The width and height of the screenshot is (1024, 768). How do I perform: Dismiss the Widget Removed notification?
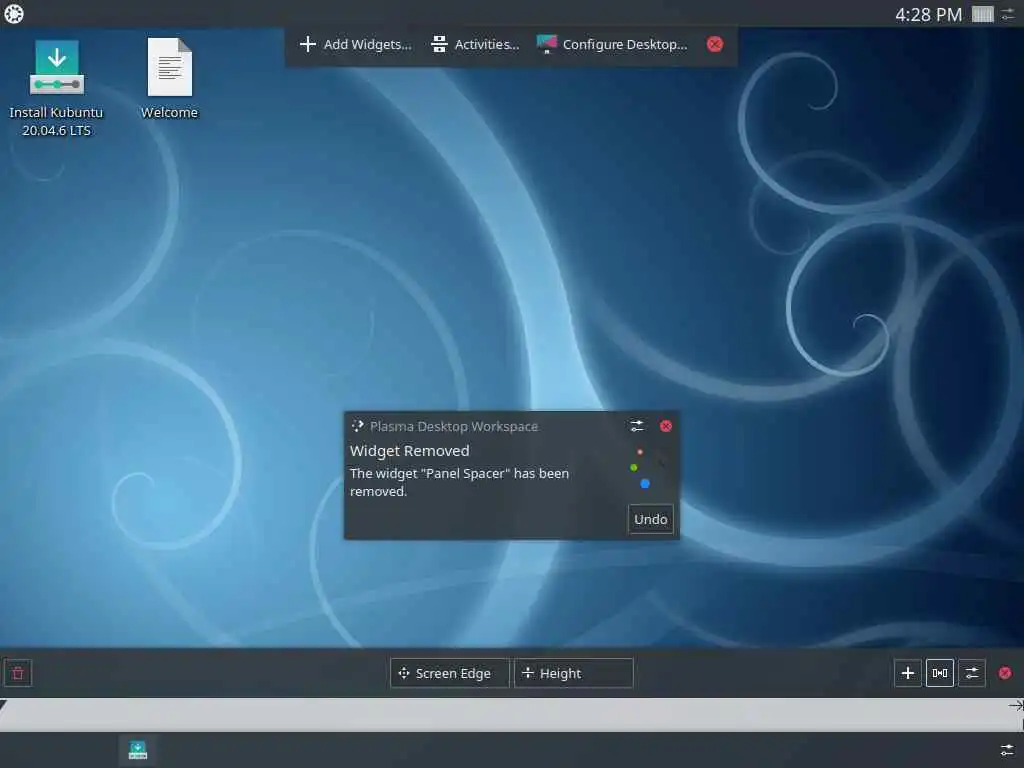pos(666,426)
